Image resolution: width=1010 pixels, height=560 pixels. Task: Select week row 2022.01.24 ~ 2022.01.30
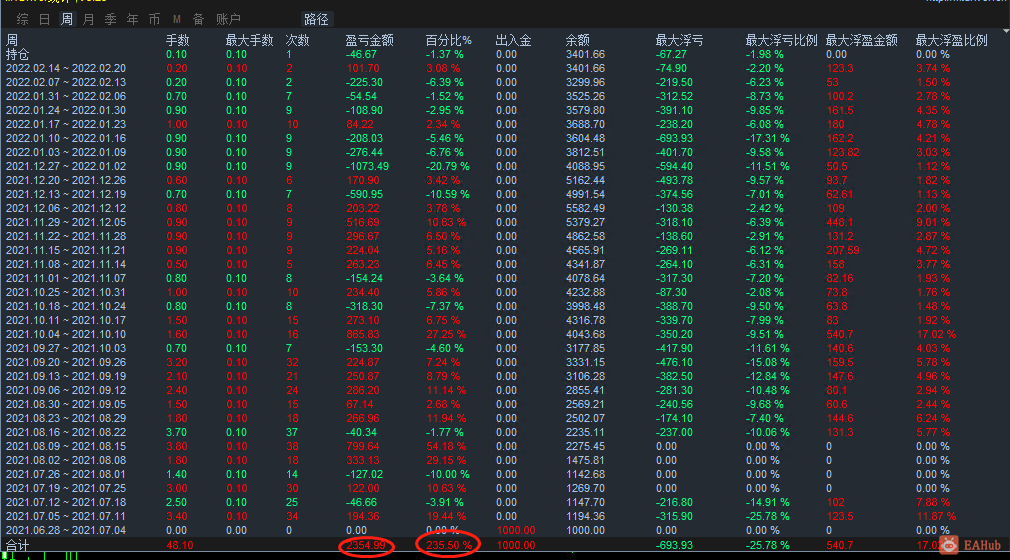coord(505,110)
